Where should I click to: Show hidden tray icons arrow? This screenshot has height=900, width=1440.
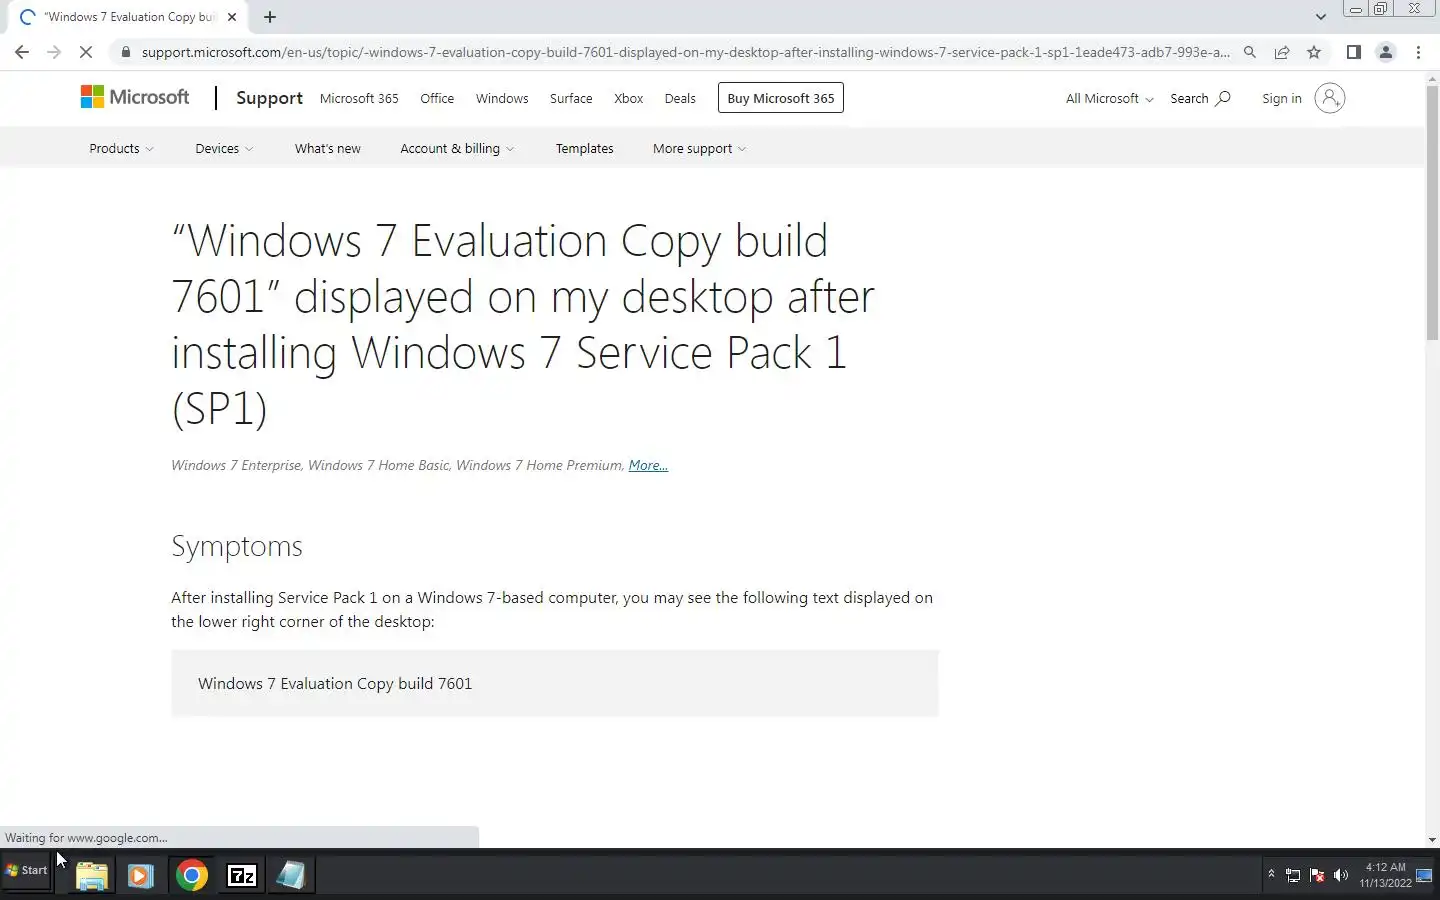pos(1271,874)
